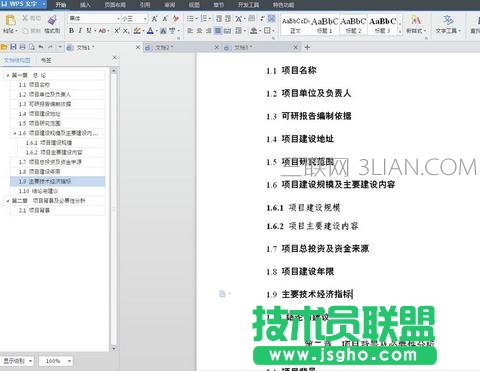Select the 标题 1 heading style
This screenshot has width=480, height=371.
325,25
